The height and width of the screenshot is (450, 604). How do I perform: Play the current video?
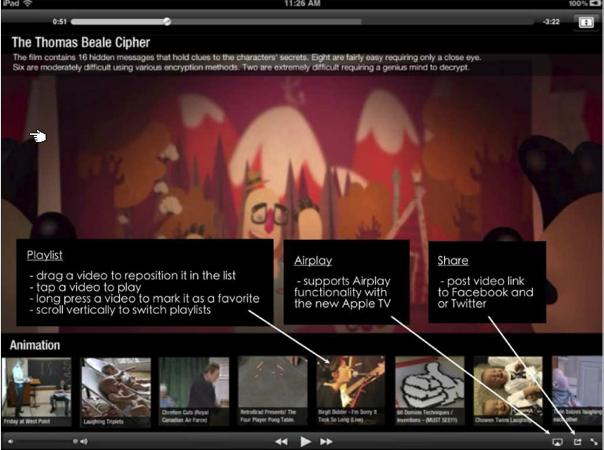coord(305,442)
